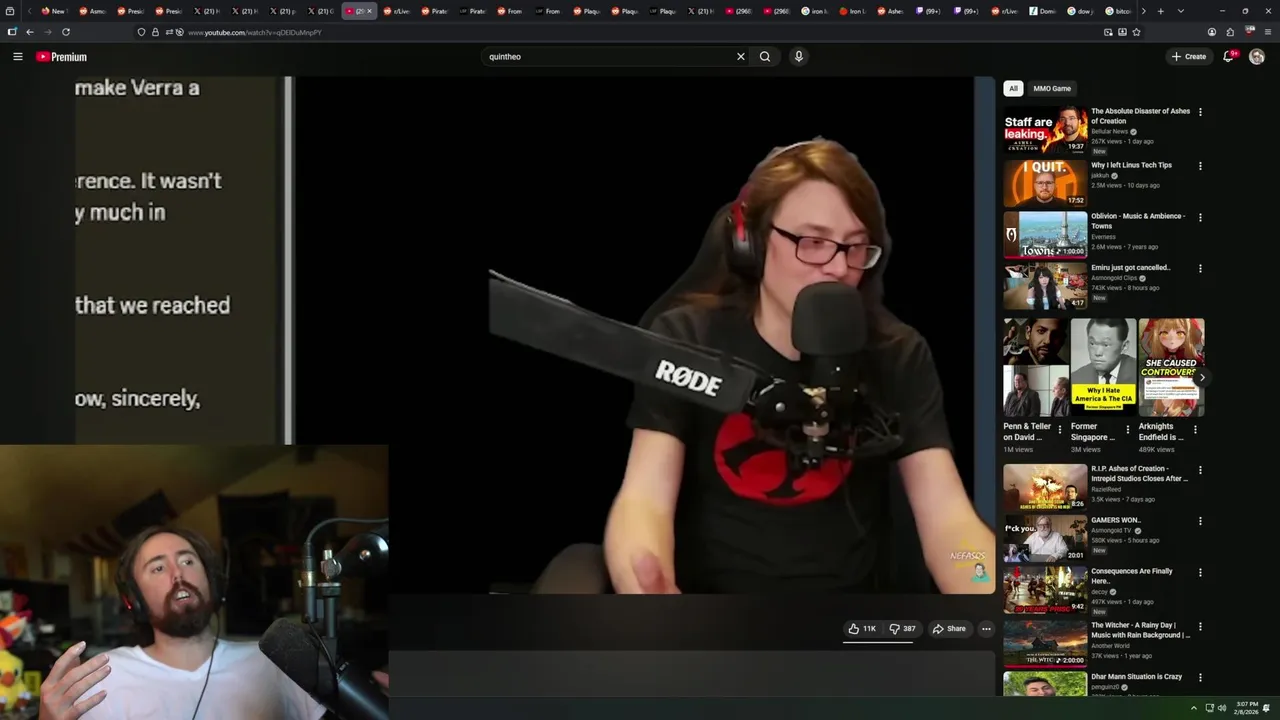Switch to the 'dow j' Google tab
The image size is (1280, 720).
1081,11
